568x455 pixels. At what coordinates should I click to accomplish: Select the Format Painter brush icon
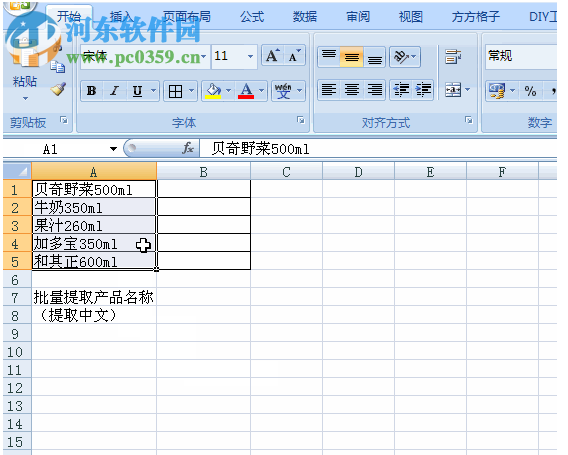coord(58,89)
